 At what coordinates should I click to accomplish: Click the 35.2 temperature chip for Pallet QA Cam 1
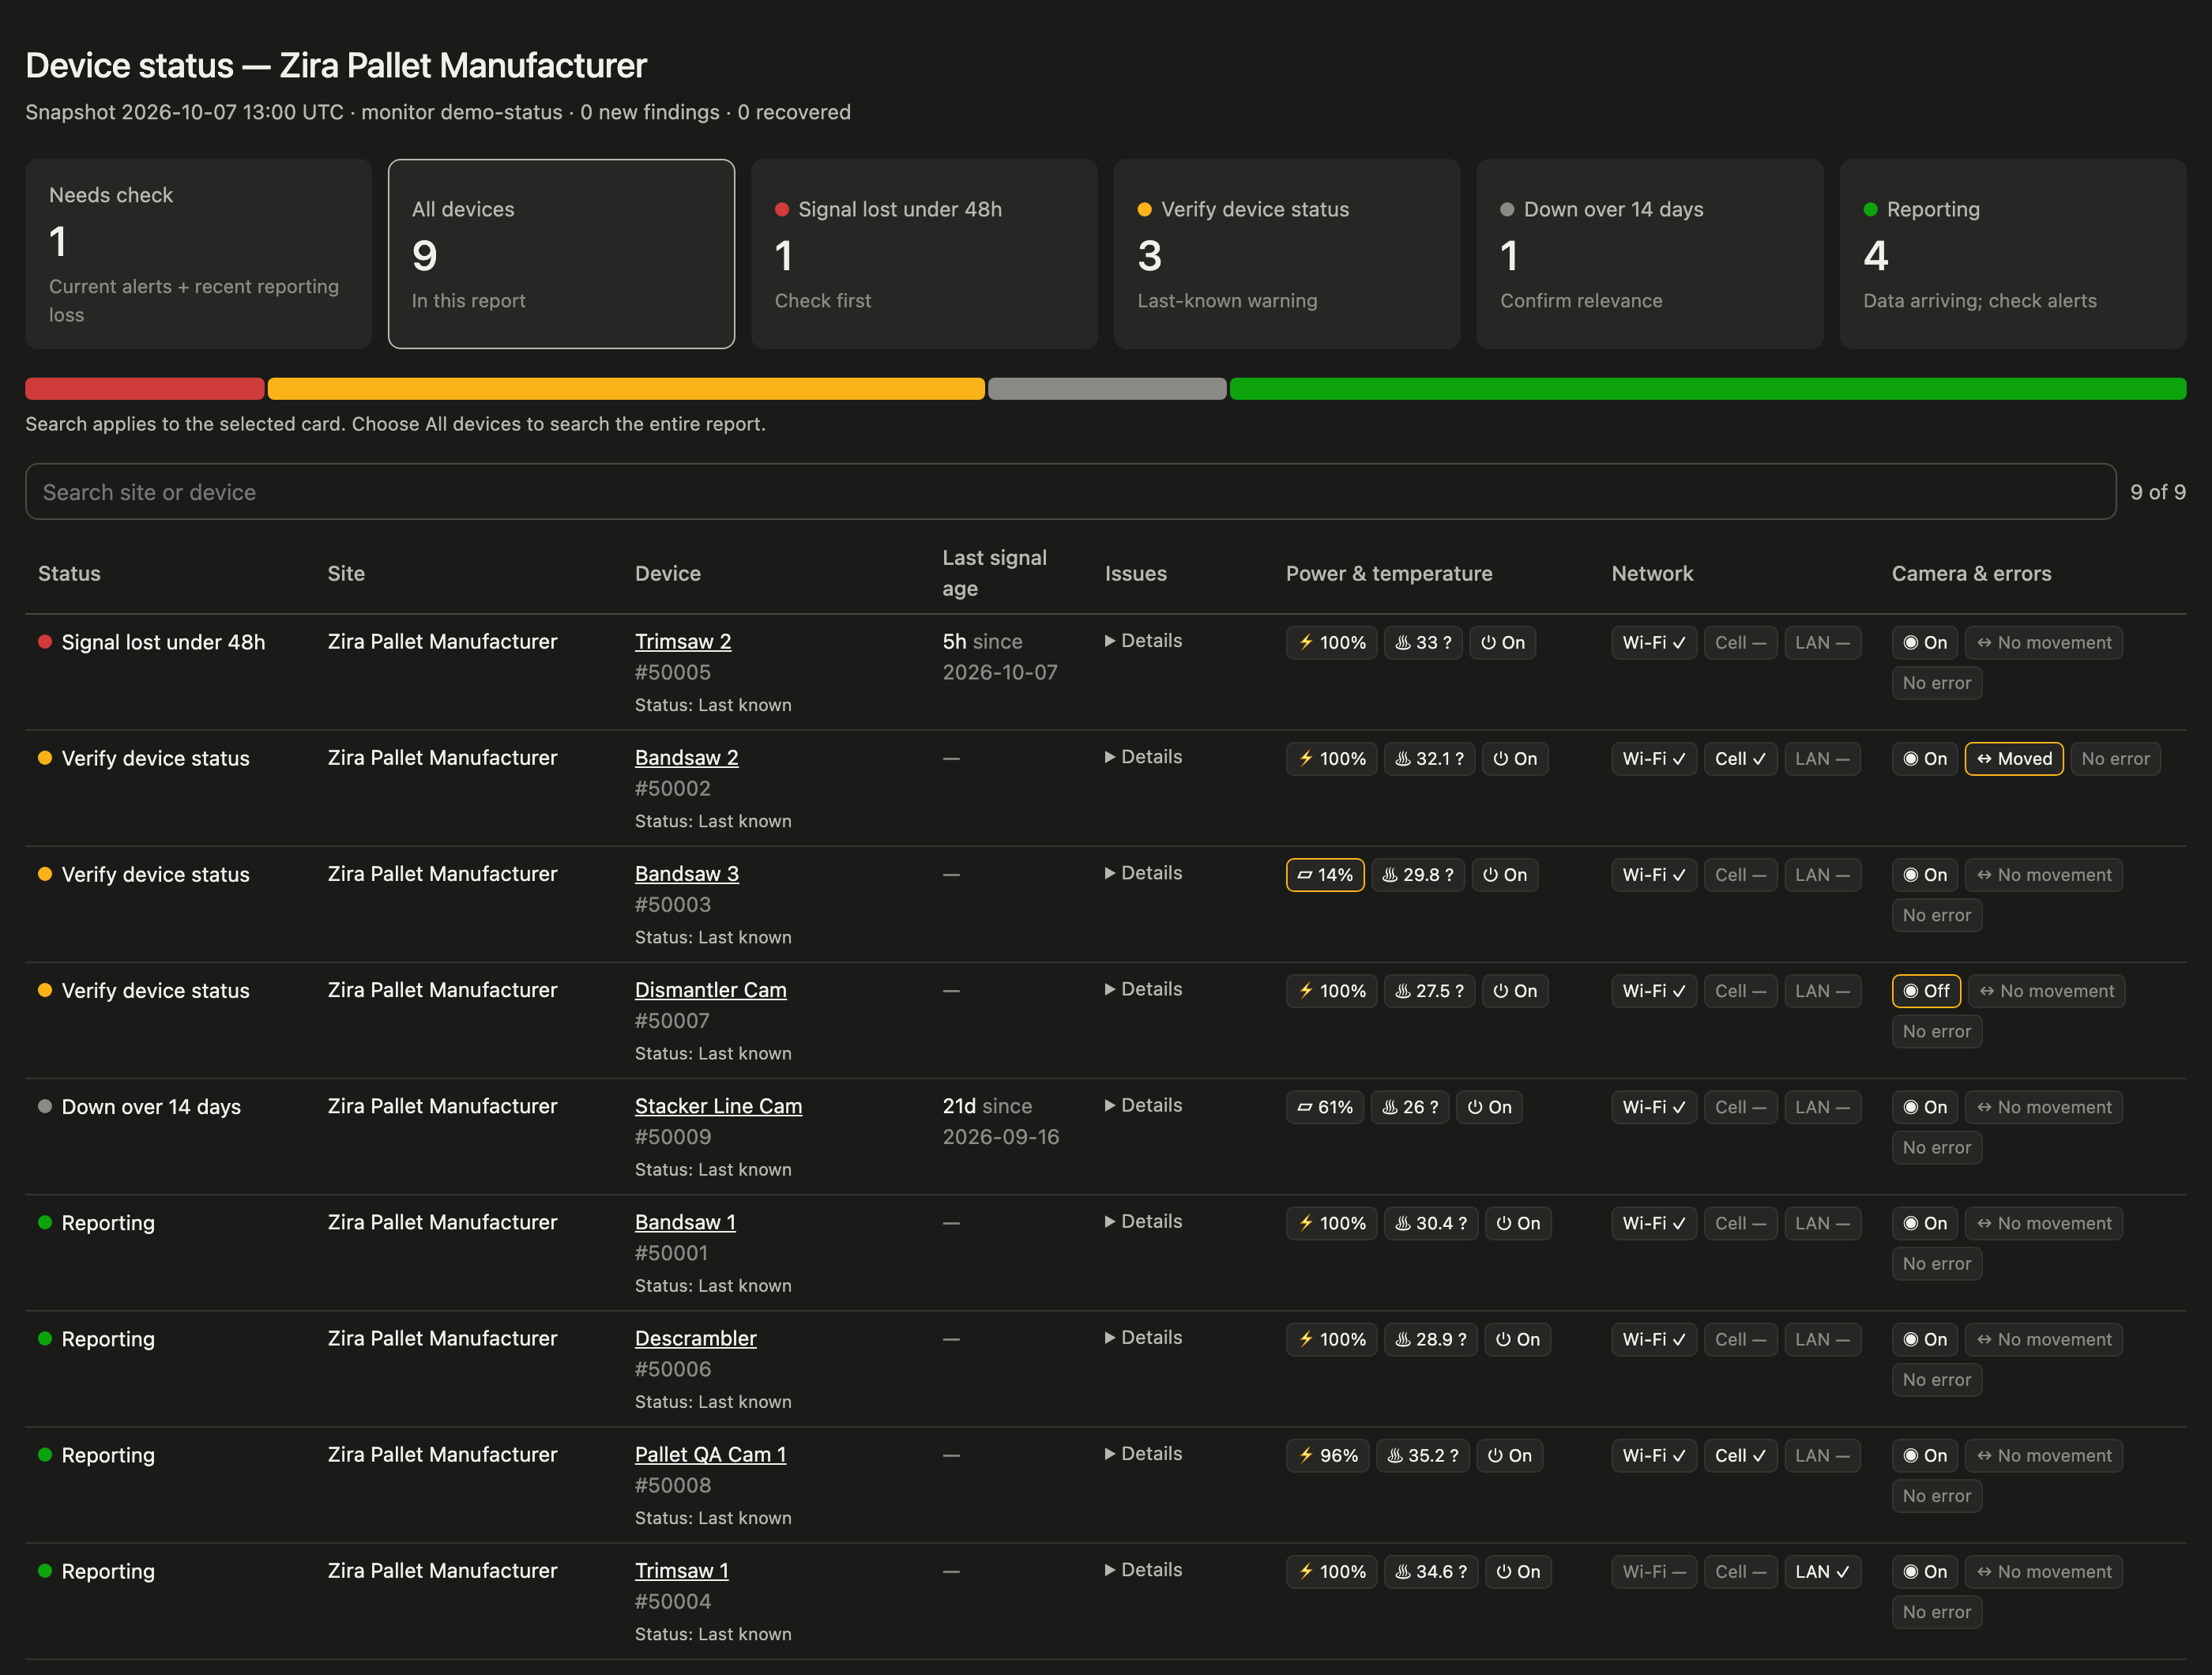pyautogui.click(x=1422, y=1456)
